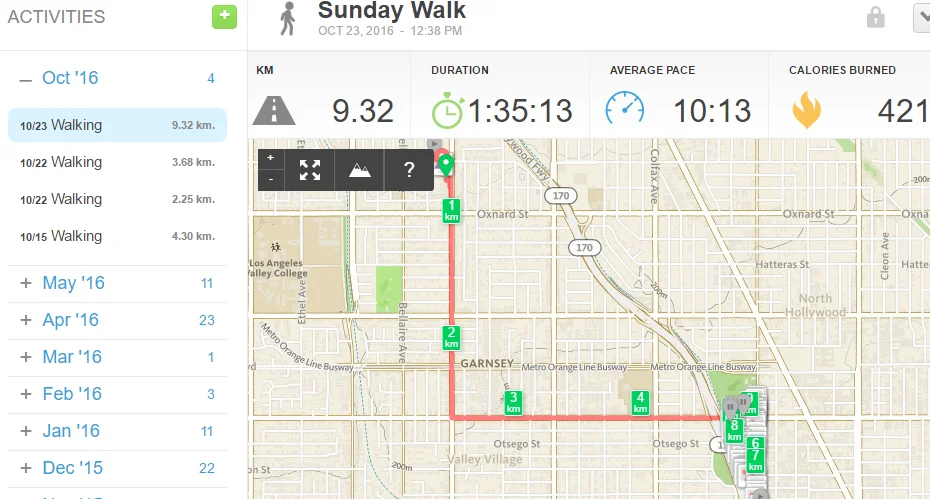Click the 3 km route marker
The width and height of the screenshot is (930, 499).
click(x=514, y=403)
